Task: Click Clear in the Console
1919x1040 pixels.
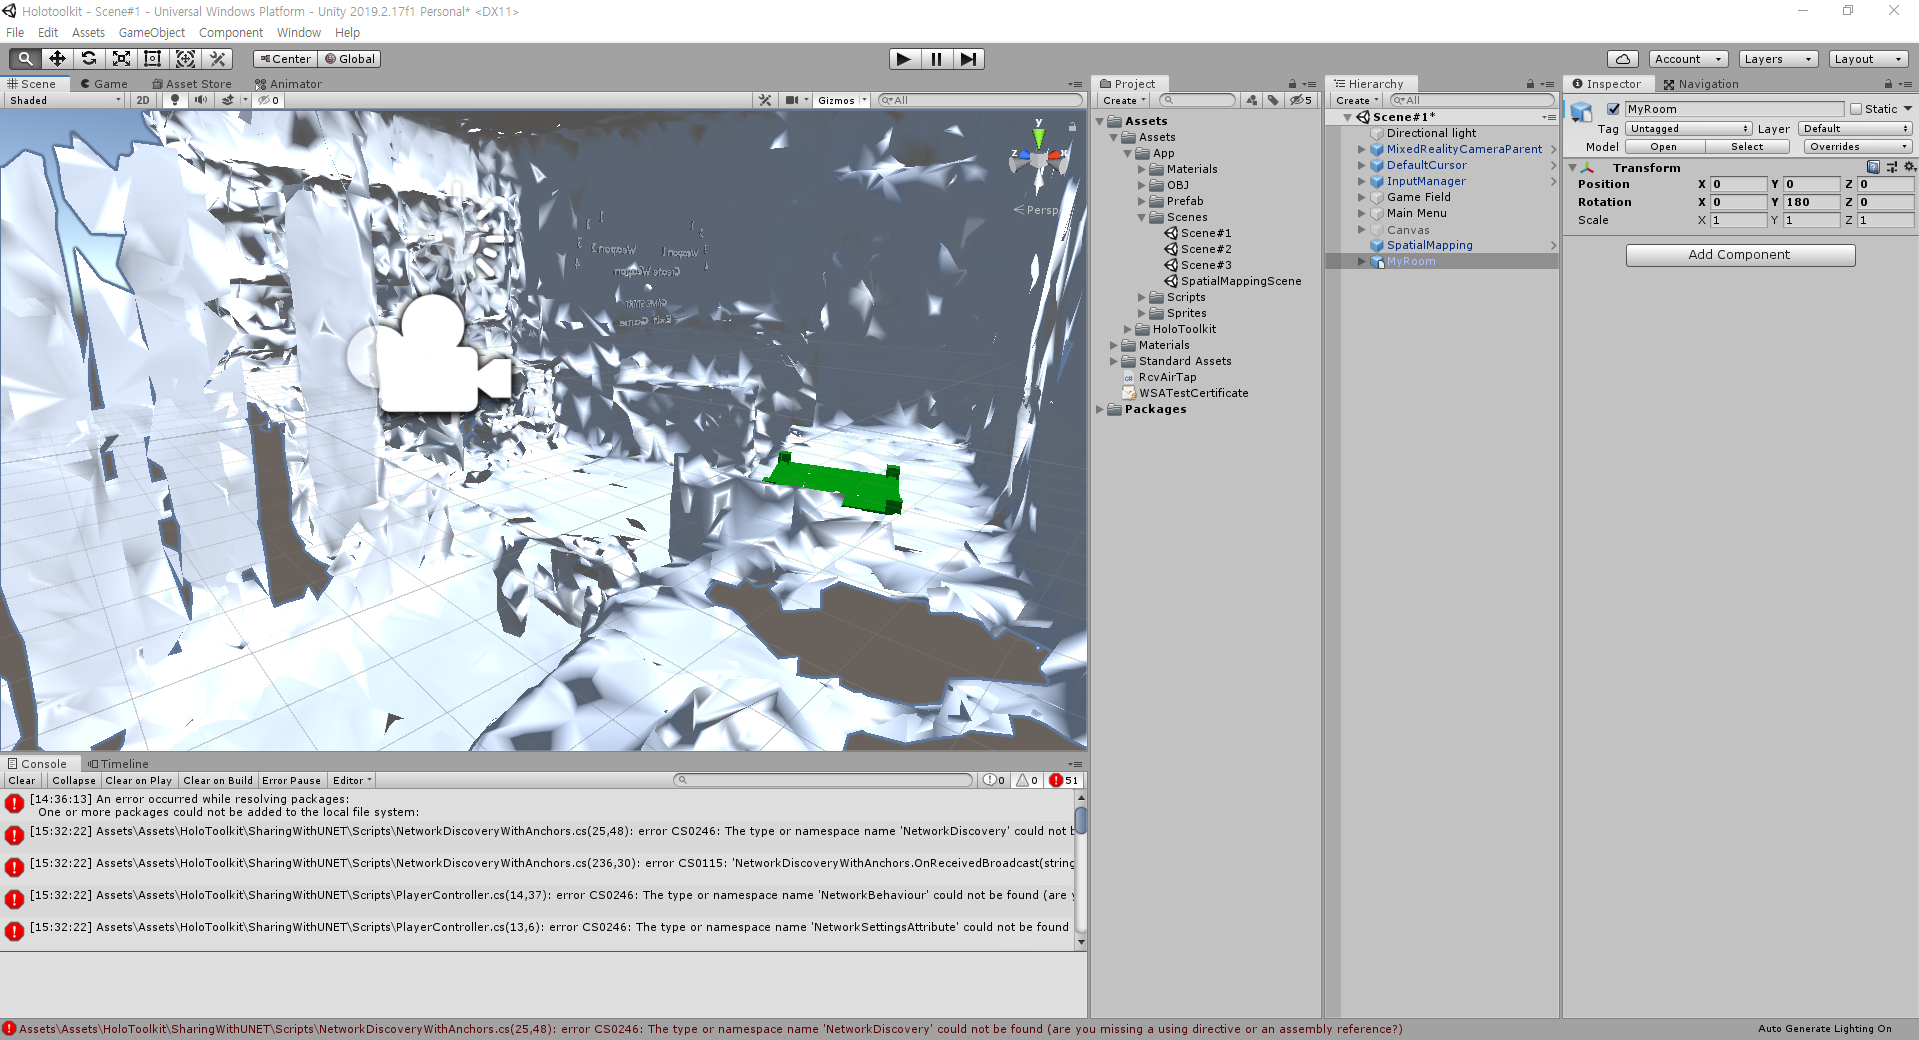Action: pos(21,780)
